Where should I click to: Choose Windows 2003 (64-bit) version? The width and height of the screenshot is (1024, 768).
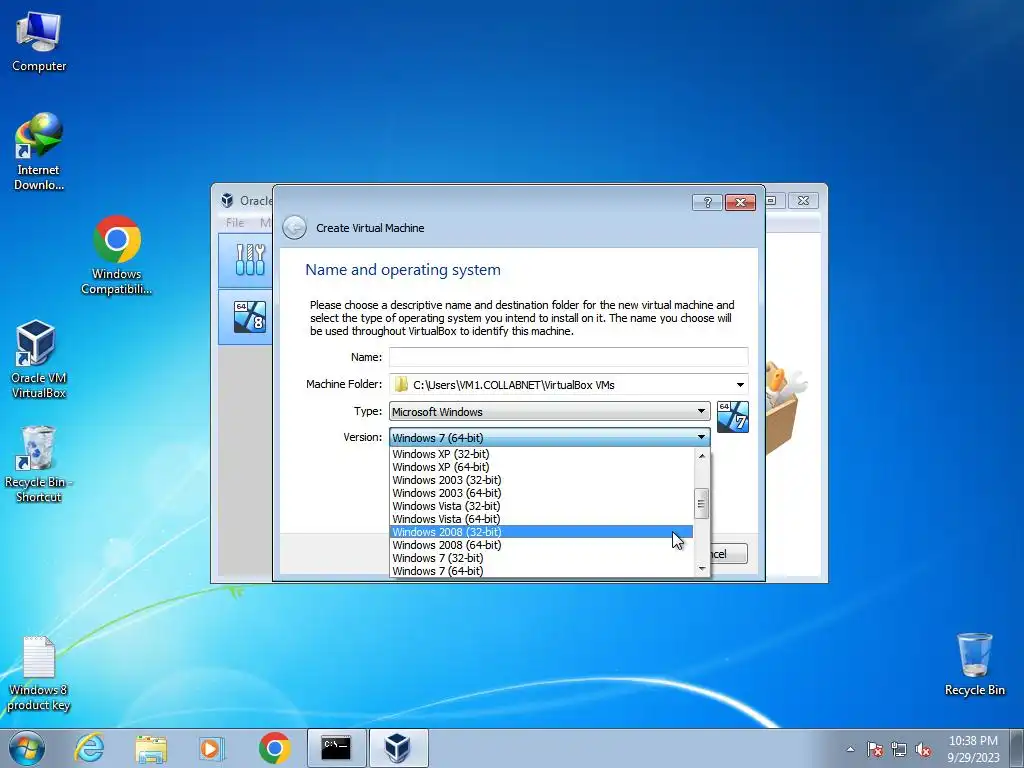point(541,493)
